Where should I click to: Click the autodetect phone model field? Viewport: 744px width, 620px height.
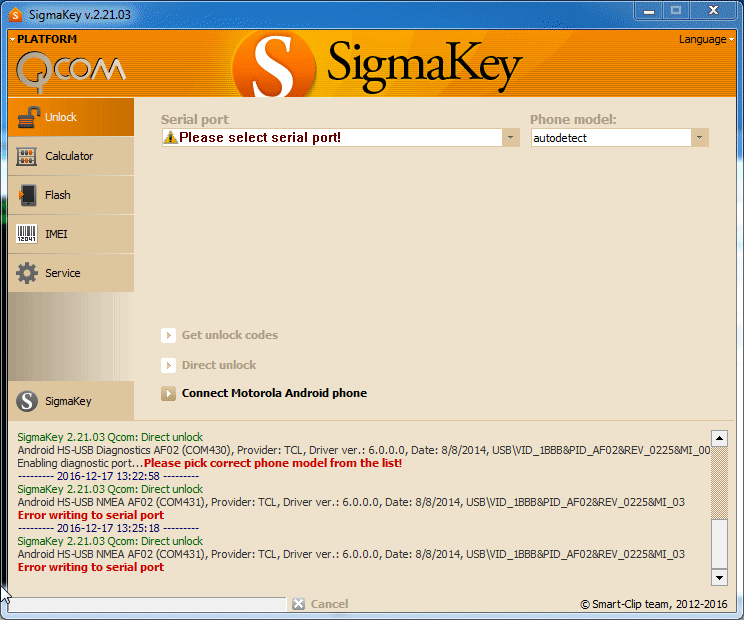pos(611,138)
